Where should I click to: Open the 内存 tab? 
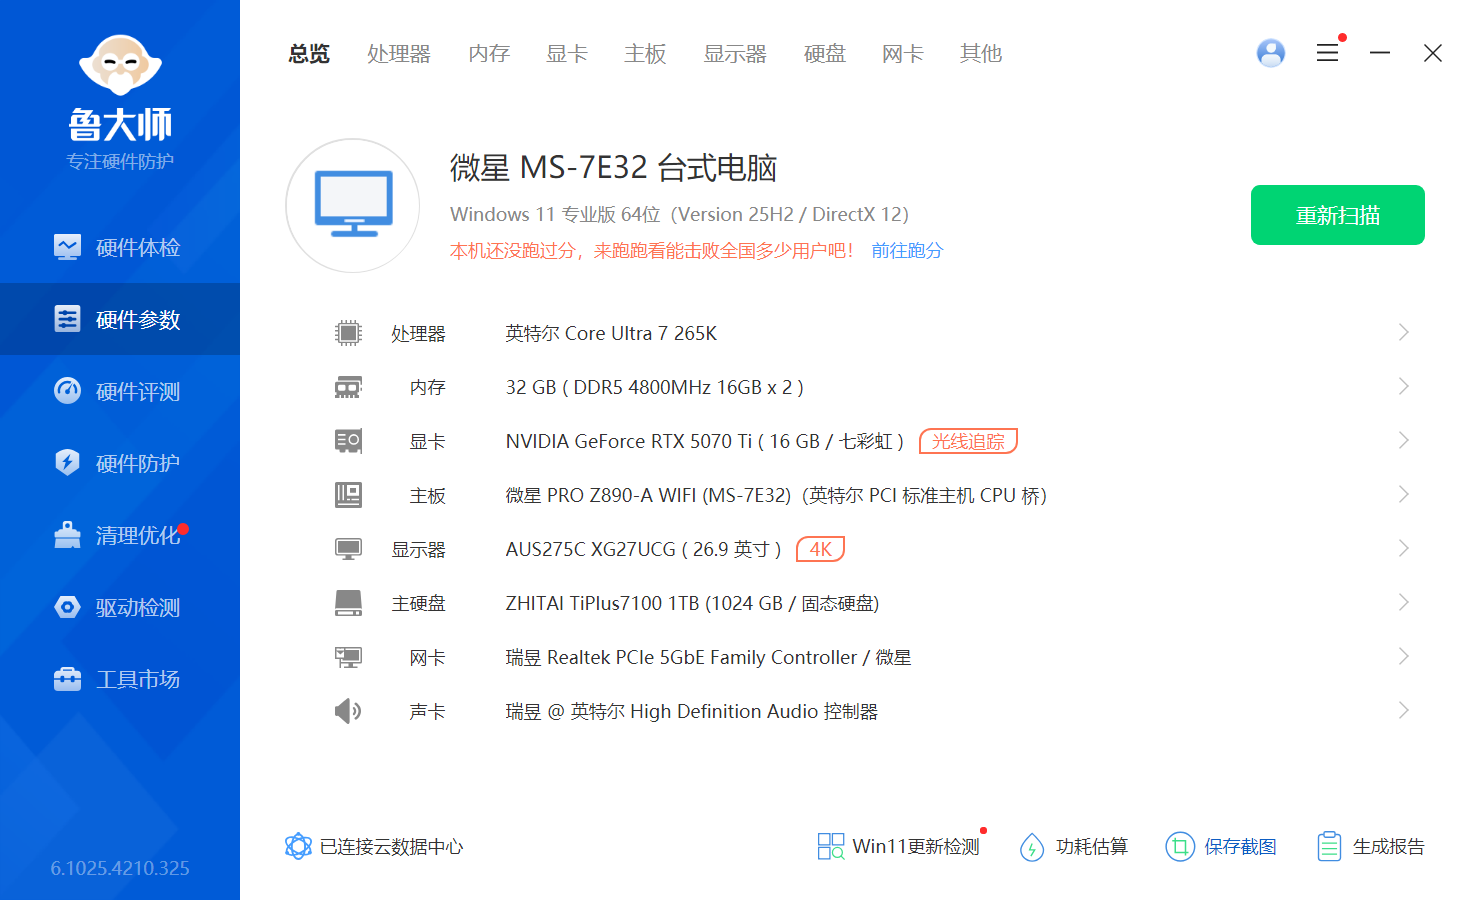[488, 54]
